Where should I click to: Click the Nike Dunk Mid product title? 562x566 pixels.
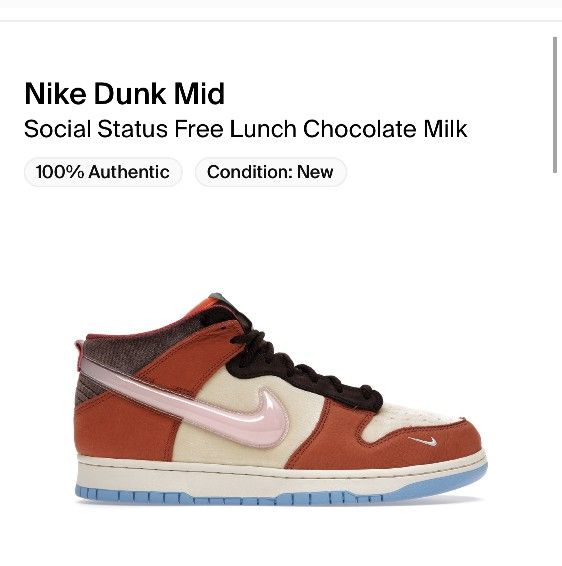[125, 94]
